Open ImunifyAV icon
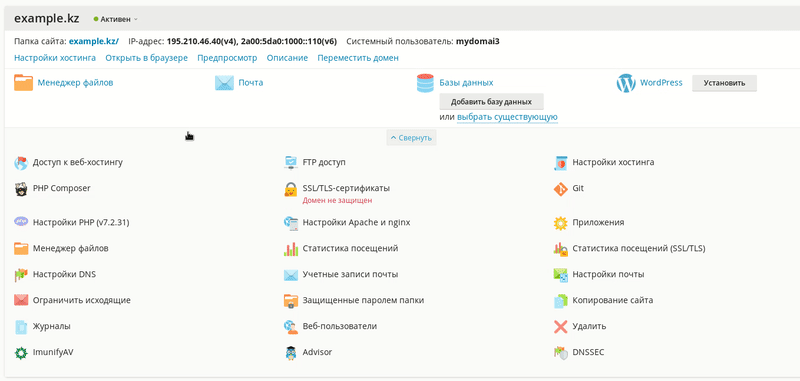800x381 pixels. pyautogui.click(x=21, y=353)
